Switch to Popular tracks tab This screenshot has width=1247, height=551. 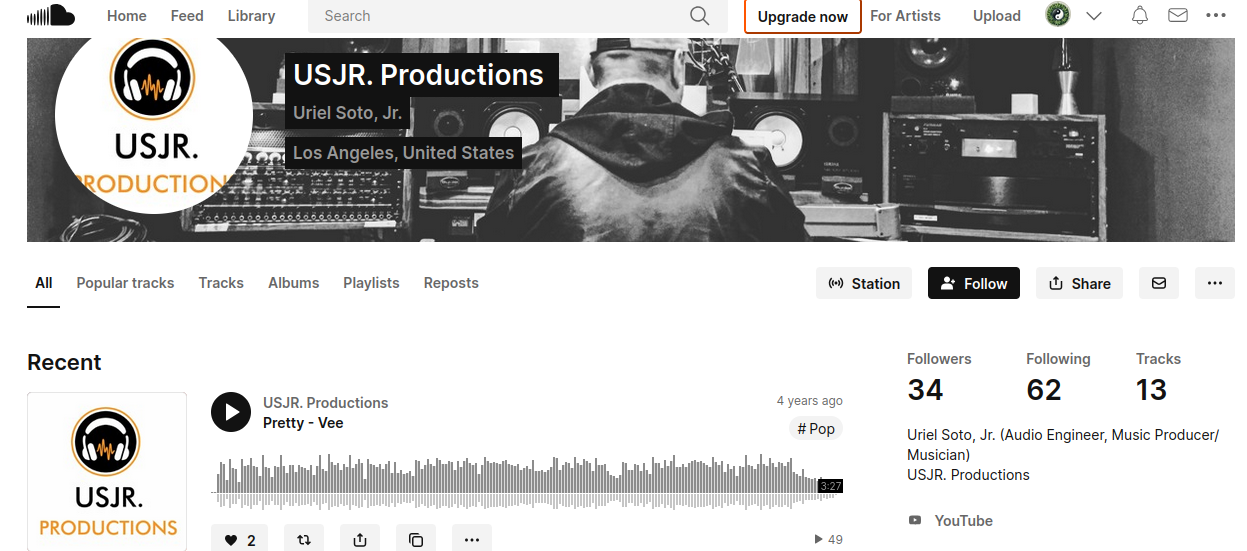[125, 283]
